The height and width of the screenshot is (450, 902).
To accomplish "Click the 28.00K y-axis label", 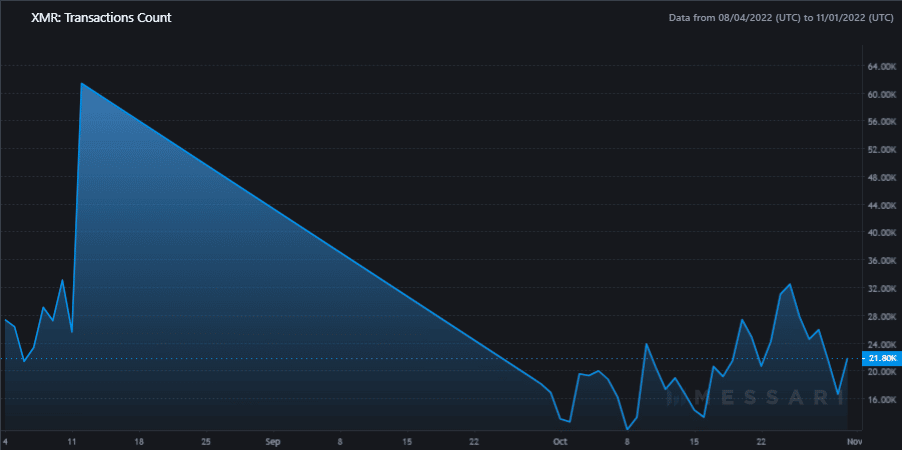I will (x=881, y=316).
